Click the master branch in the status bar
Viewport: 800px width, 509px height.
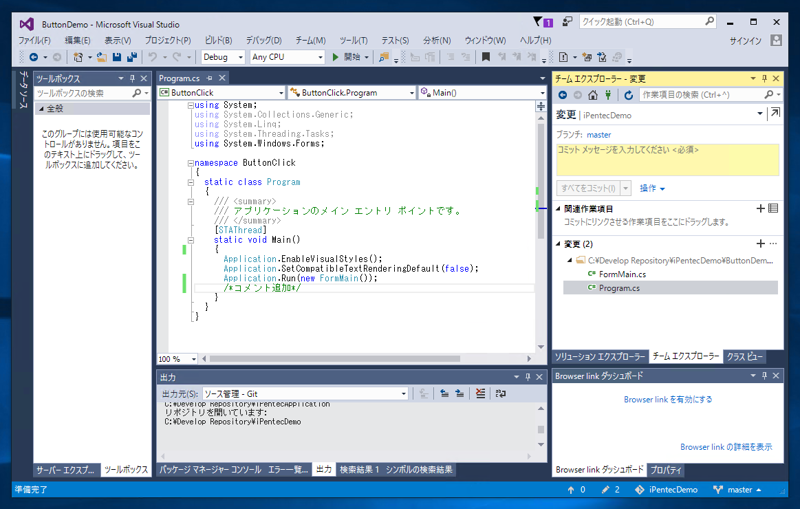tap(737, 490)
